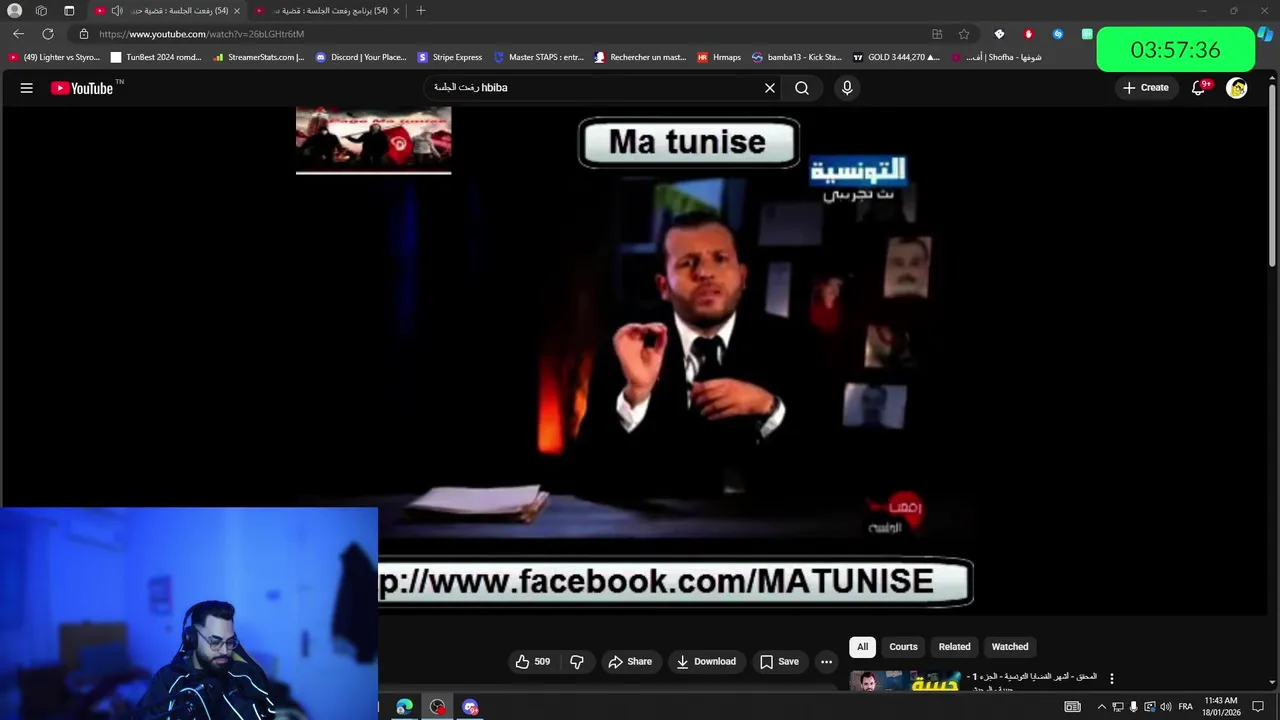This screenshot has width=1280, height=720.
Task: Open the app install icon in address bar
Action: [x=937, y=34]
